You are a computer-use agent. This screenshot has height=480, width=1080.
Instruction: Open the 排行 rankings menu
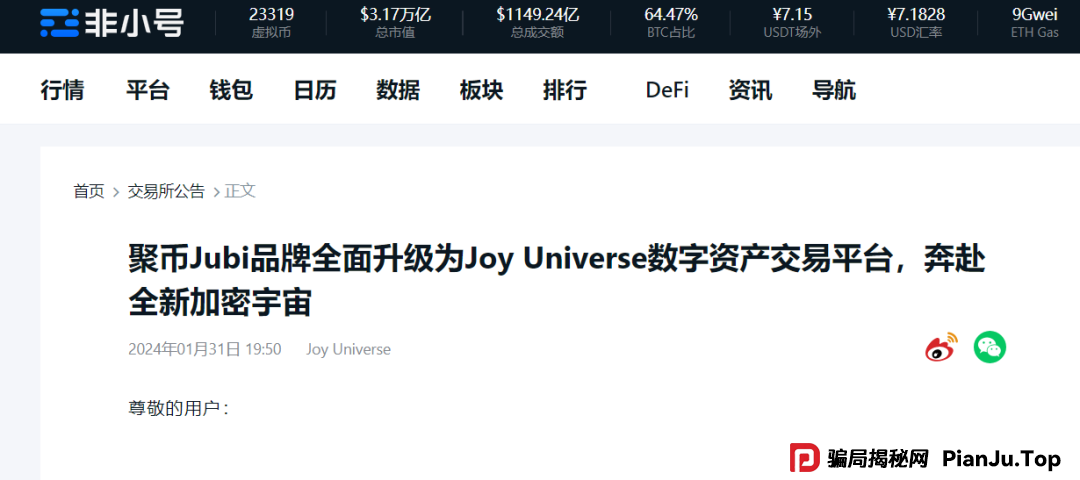tap(564, 90)
